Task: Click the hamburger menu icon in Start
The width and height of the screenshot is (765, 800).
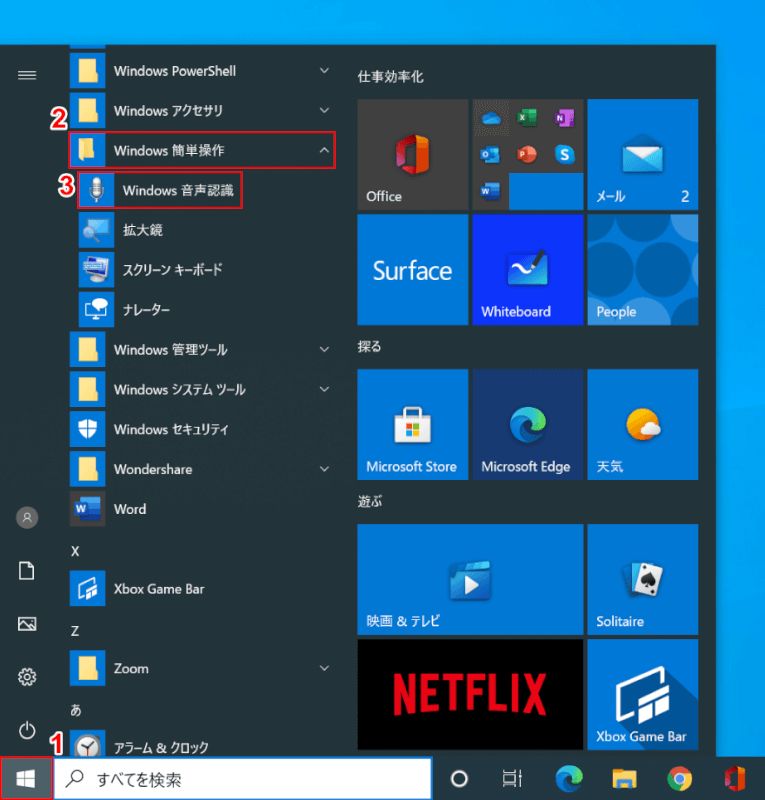Action: pos(27,76)
